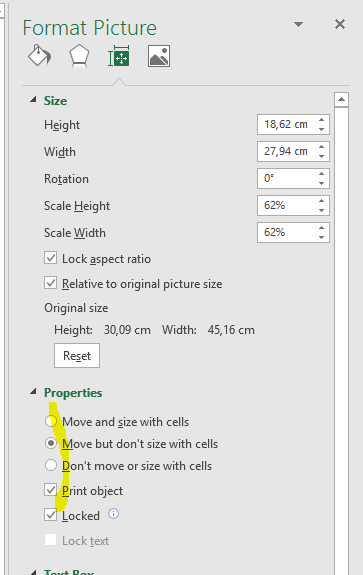Decrease Scale Width with down spinner
This screenshot has width=363, height=575.
pyautogui.click(x=322, y=237)
